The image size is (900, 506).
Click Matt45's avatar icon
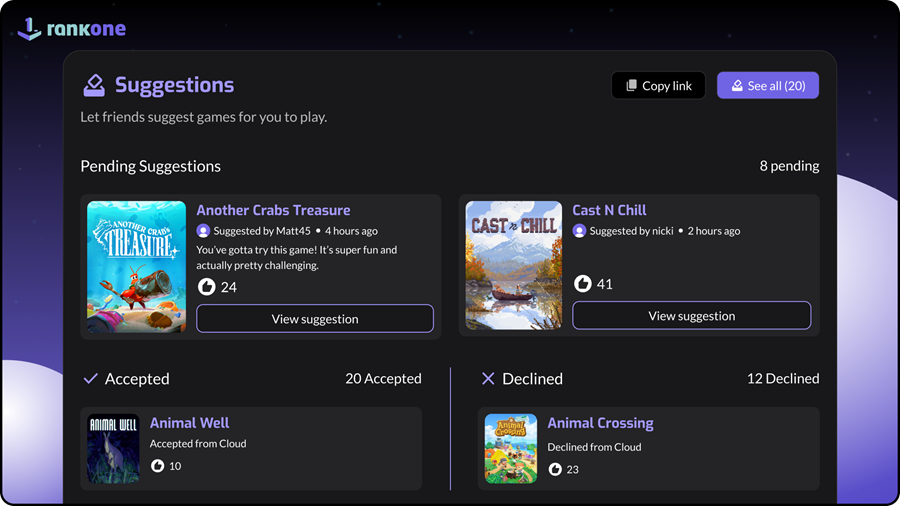click(x=203, y=231)
